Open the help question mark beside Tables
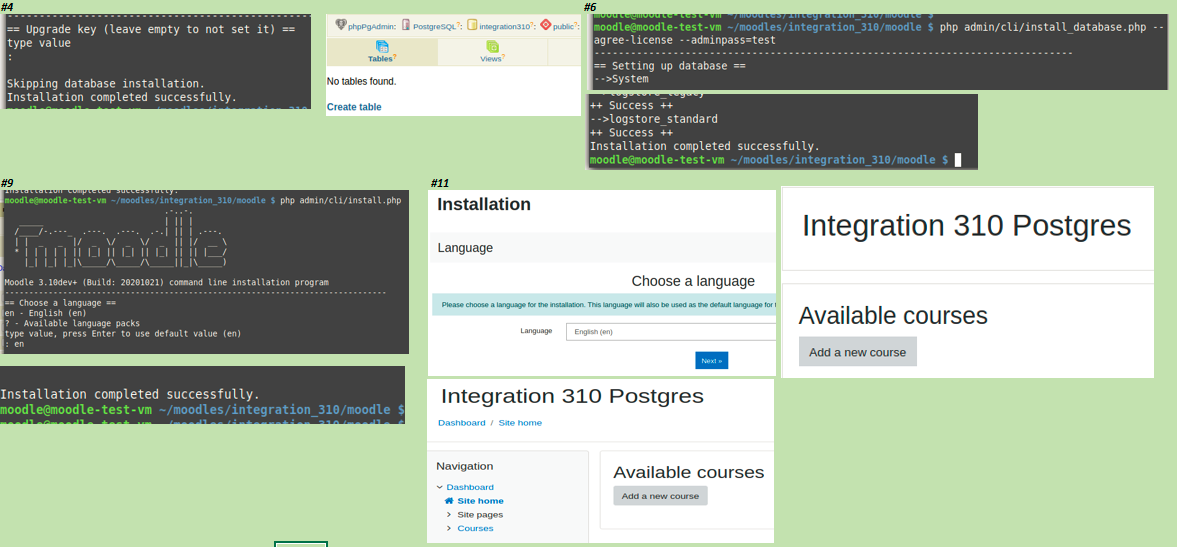The image size is (1177, 547). coord(395,57)
